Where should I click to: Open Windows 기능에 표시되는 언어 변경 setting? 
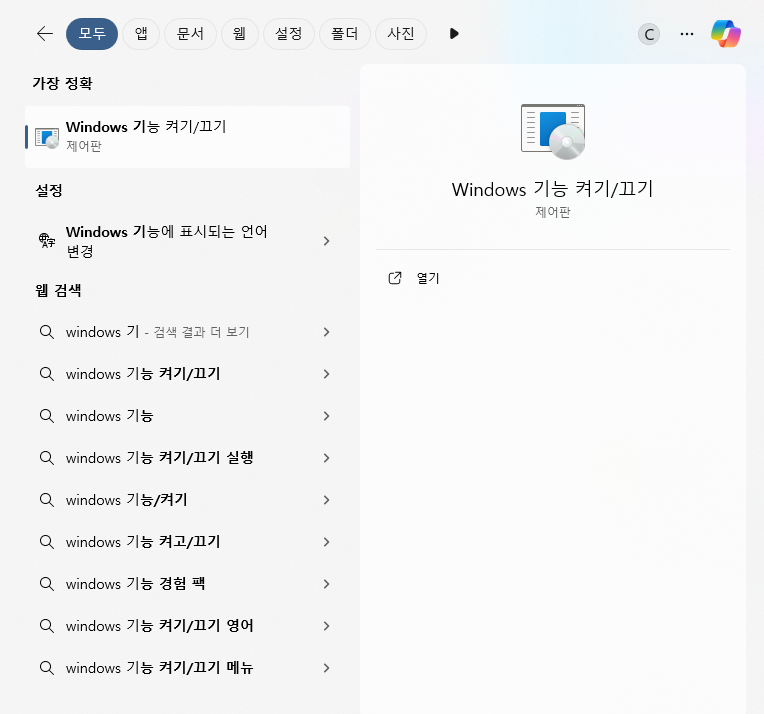point(188,241)
